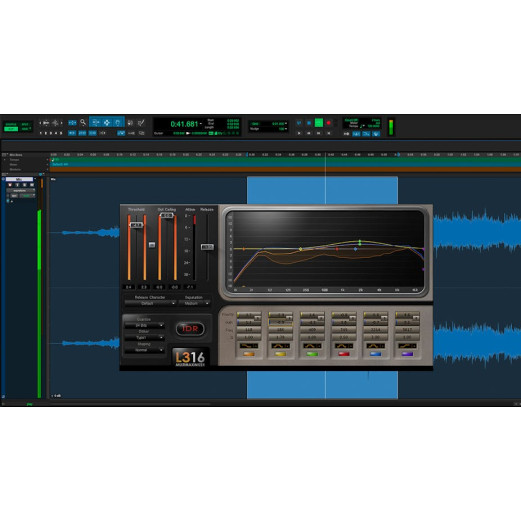Click filter shape icon of orange band
The height and width of the screenshot is (521, 521).
pos(249,346)
